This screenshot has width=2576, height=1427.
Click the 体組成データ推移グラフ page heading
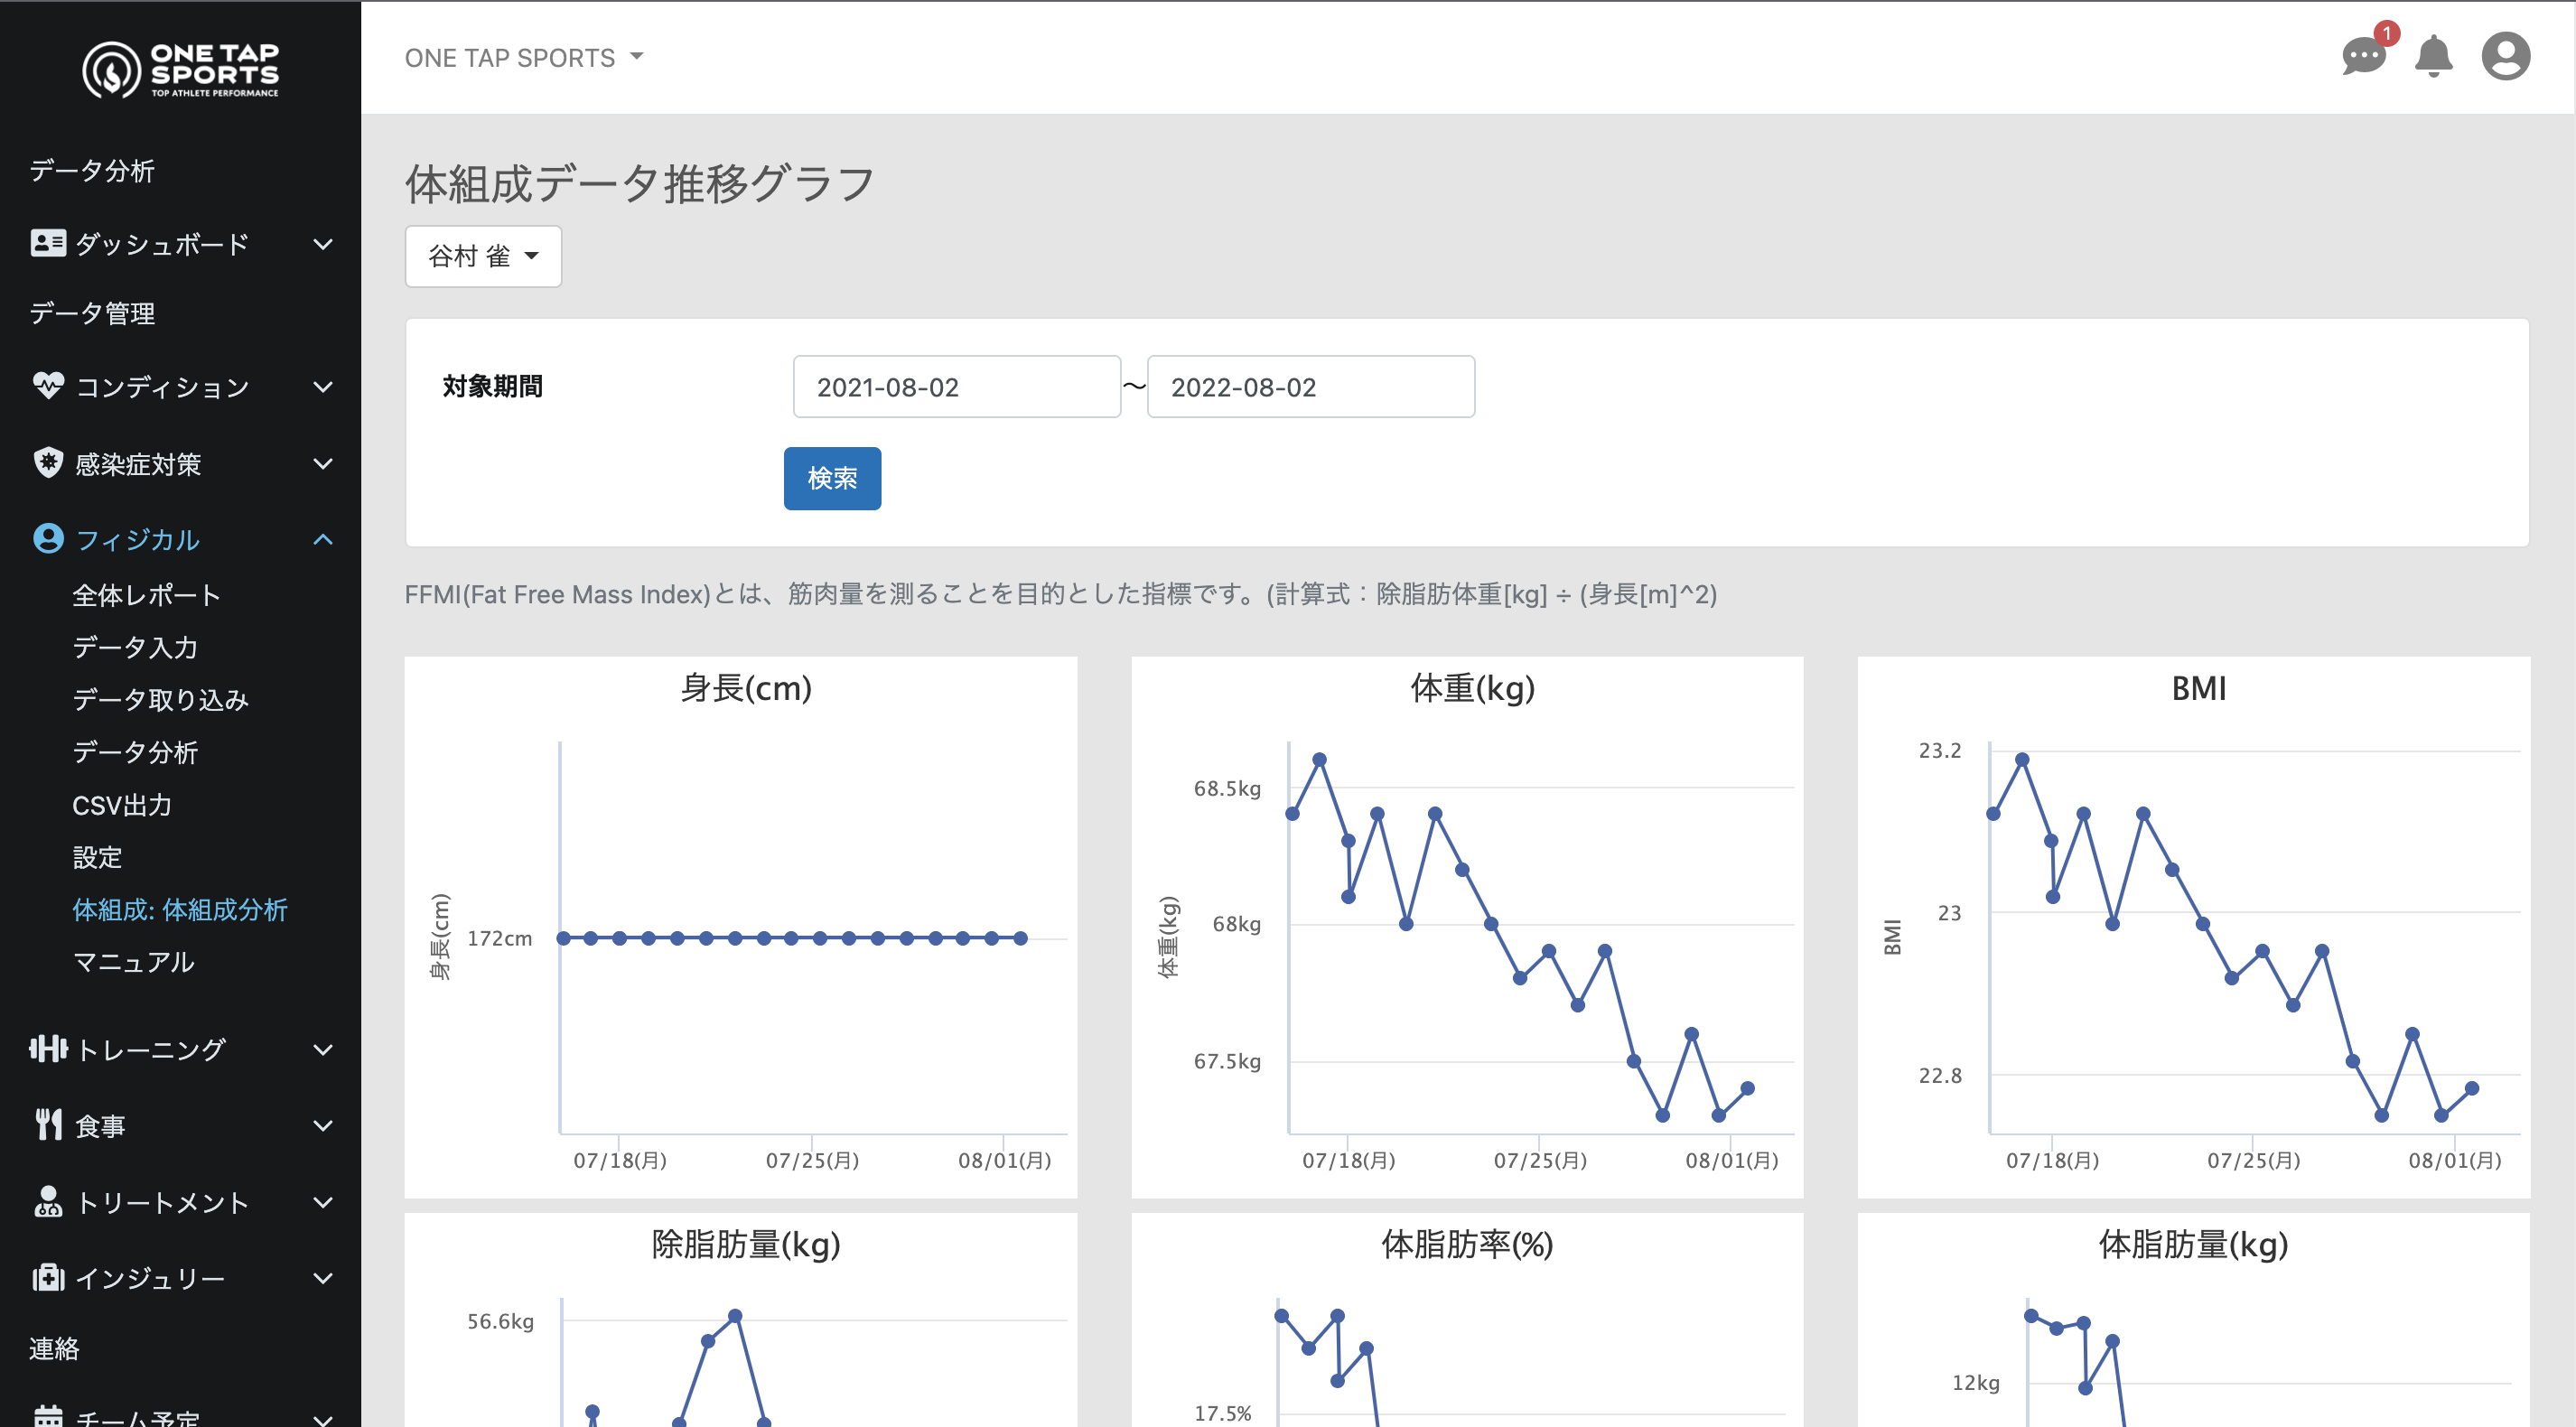[x=640, y=184]
